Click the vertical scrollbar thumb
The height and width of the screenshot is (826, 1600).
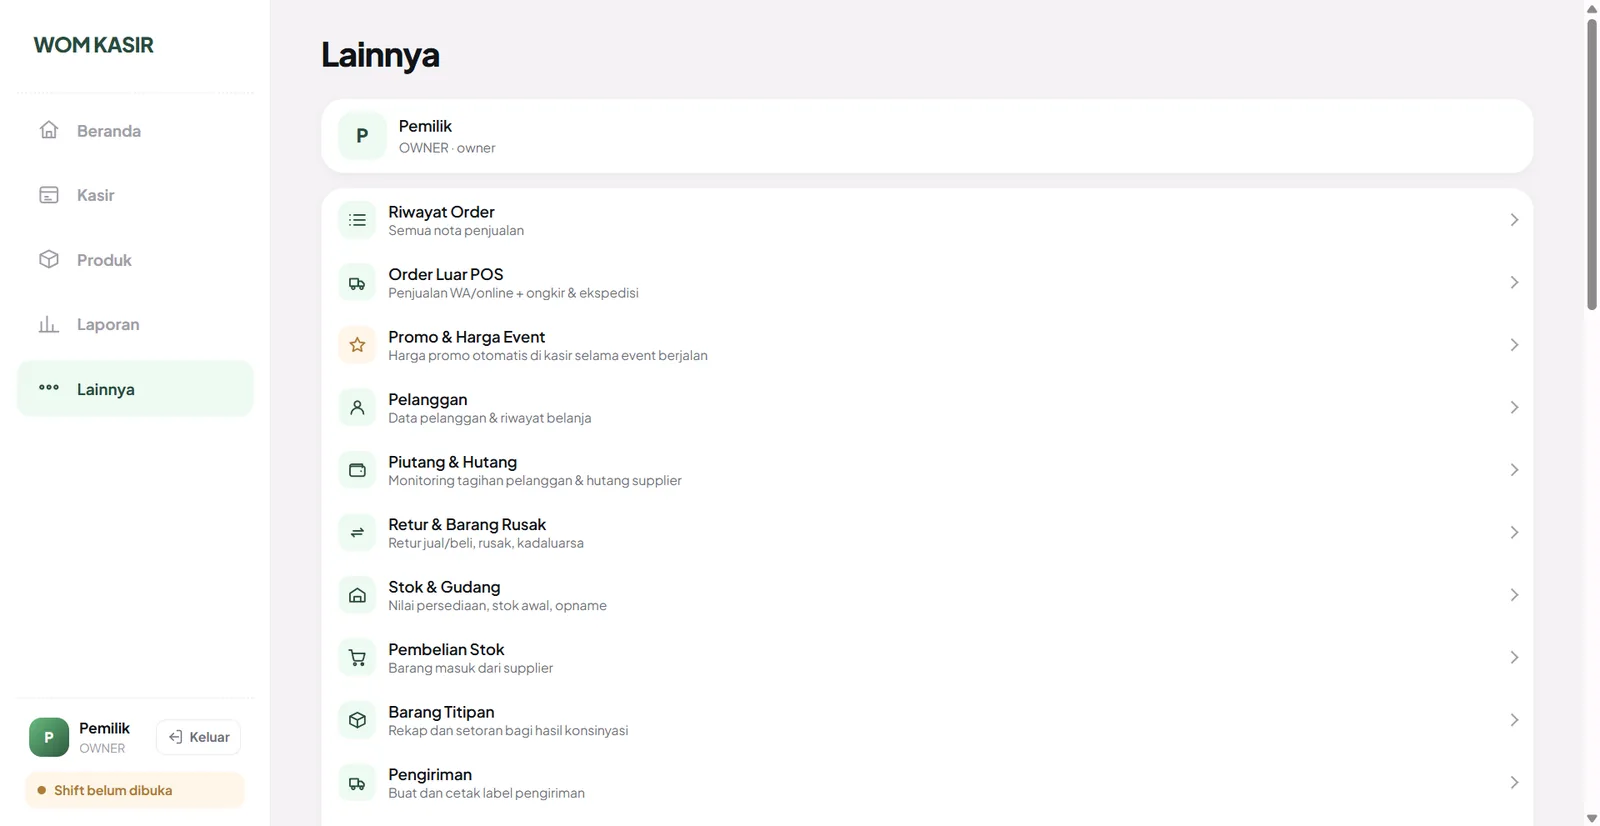point(1592,165)
